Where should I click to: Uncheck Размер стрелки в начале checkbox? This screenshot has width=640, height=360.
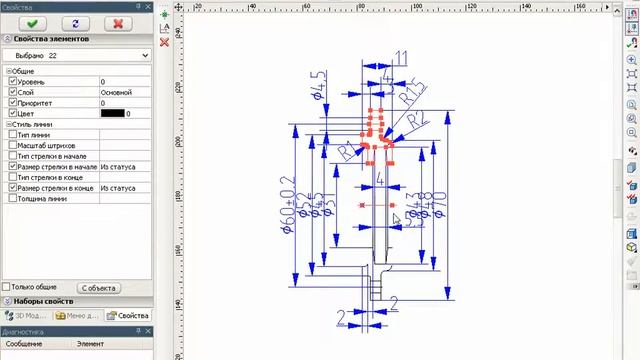[13, 167]
